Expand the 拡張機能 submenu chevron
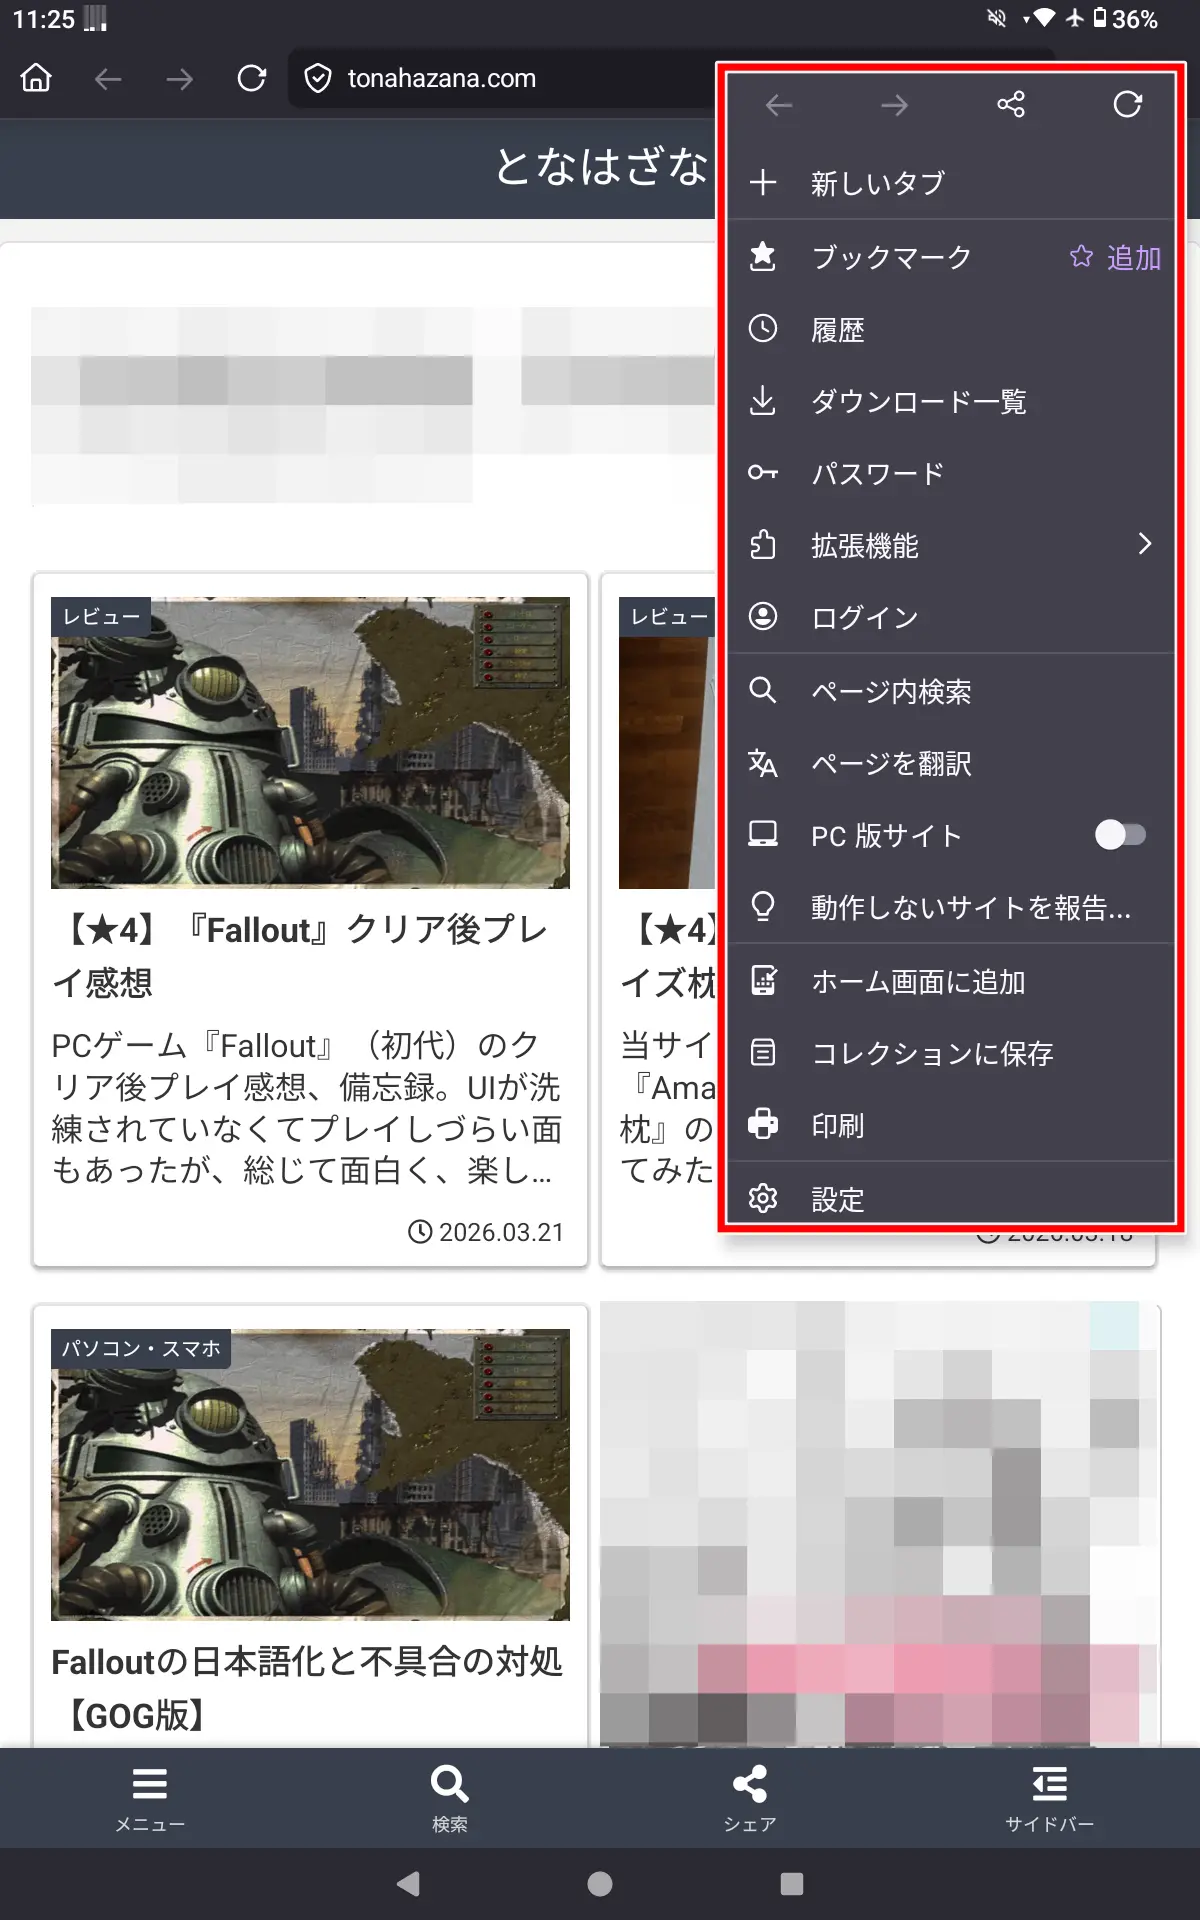This screenshot has width=1200, height=1920. coord(1144,545)
